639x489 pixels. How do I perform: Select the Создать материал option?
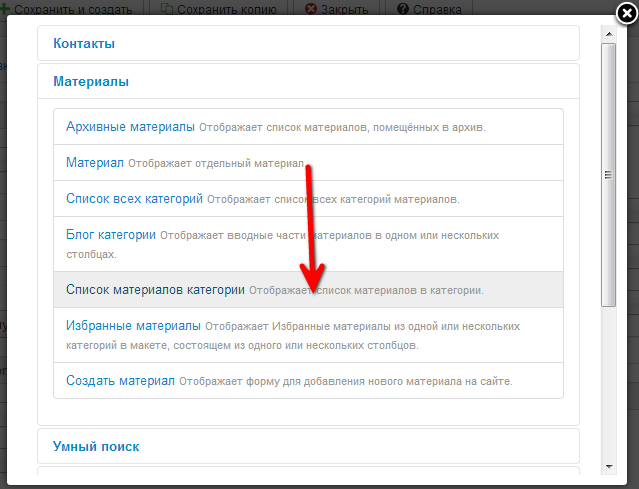(x=120, y=381)
